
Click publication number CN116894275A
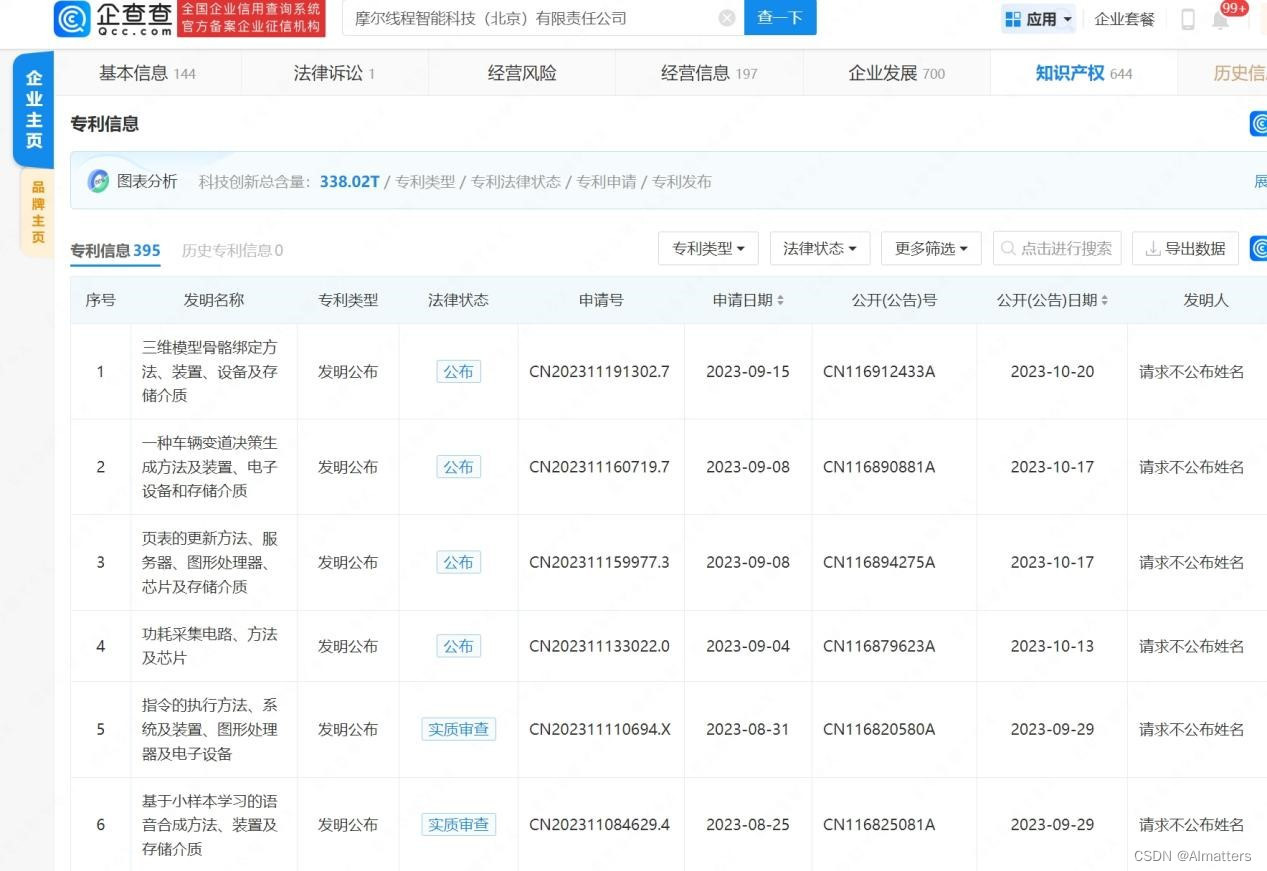pos(879,562)
